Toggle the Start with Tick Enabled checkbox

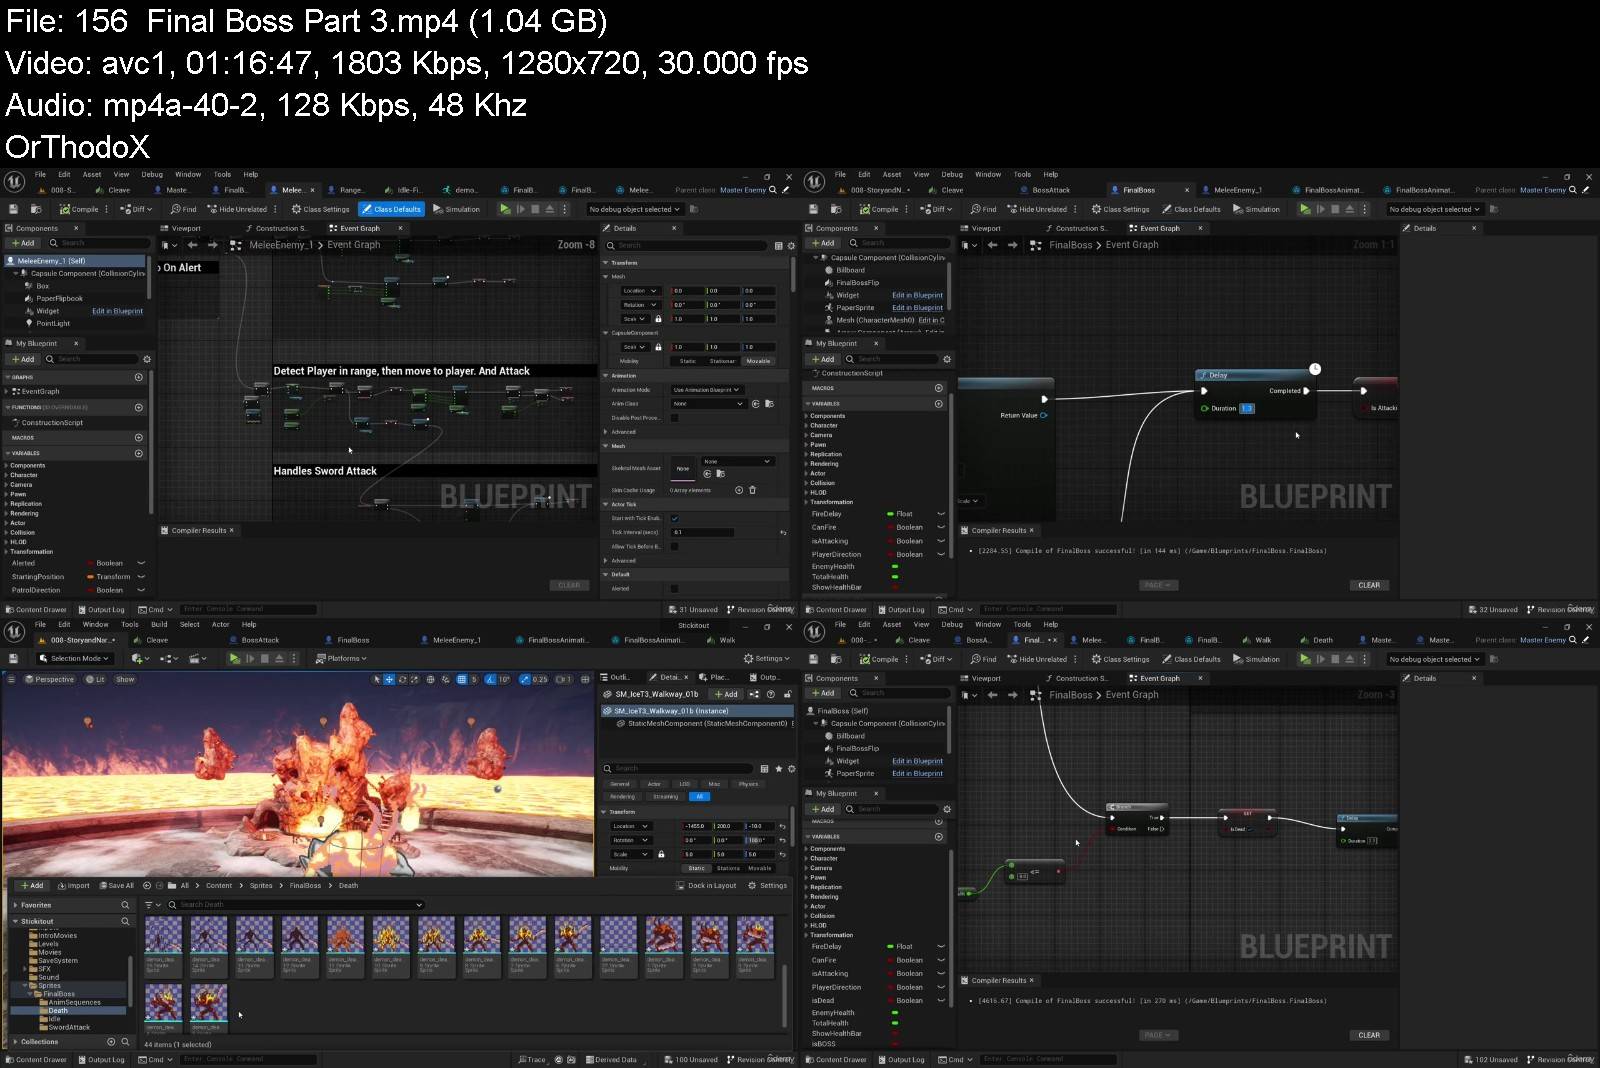point(674,518)
